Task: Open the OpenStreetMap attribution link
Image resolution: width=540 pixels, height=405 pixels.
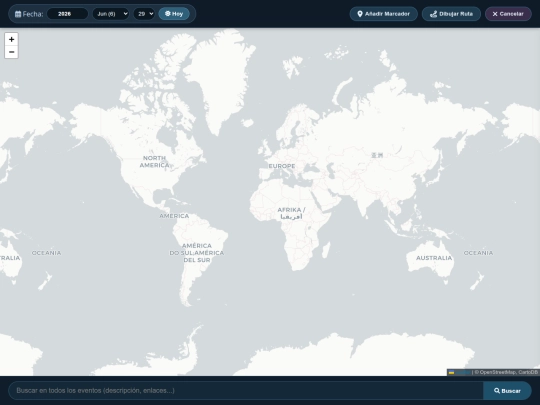Action: (498, 372)
